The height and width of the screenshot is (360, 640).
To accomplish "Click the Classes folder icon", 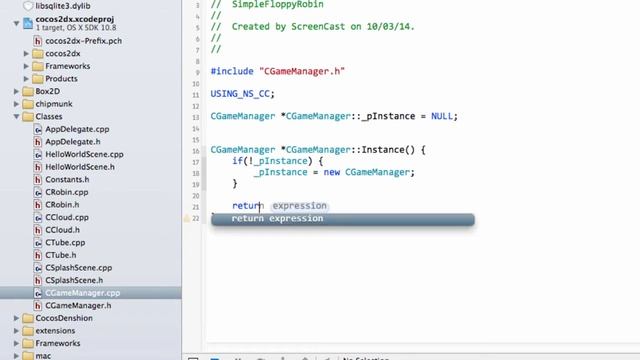I will (28, 116).
